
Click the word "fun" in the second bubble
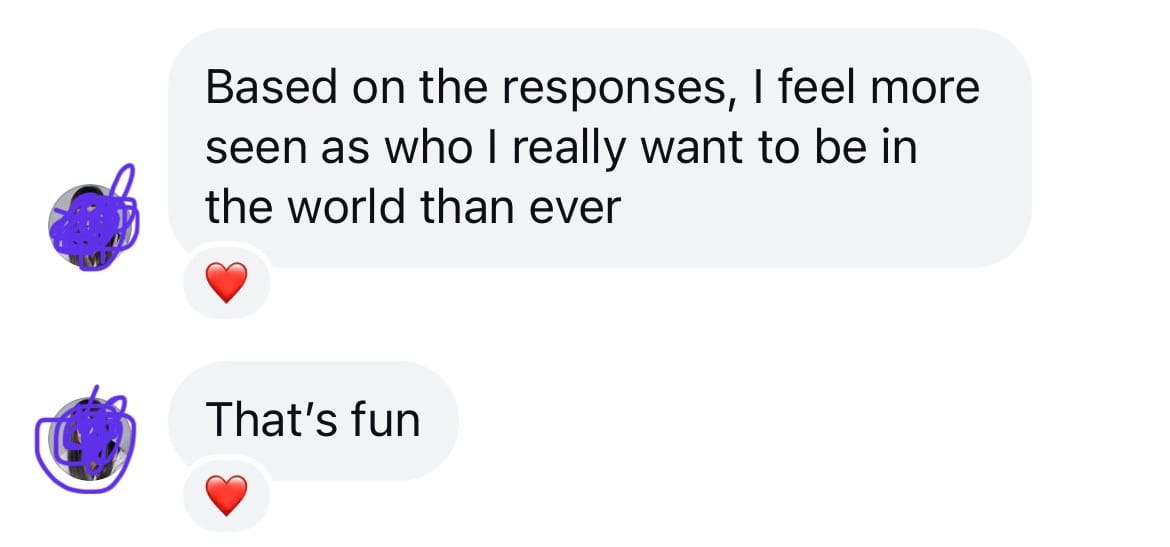(385, 420)
